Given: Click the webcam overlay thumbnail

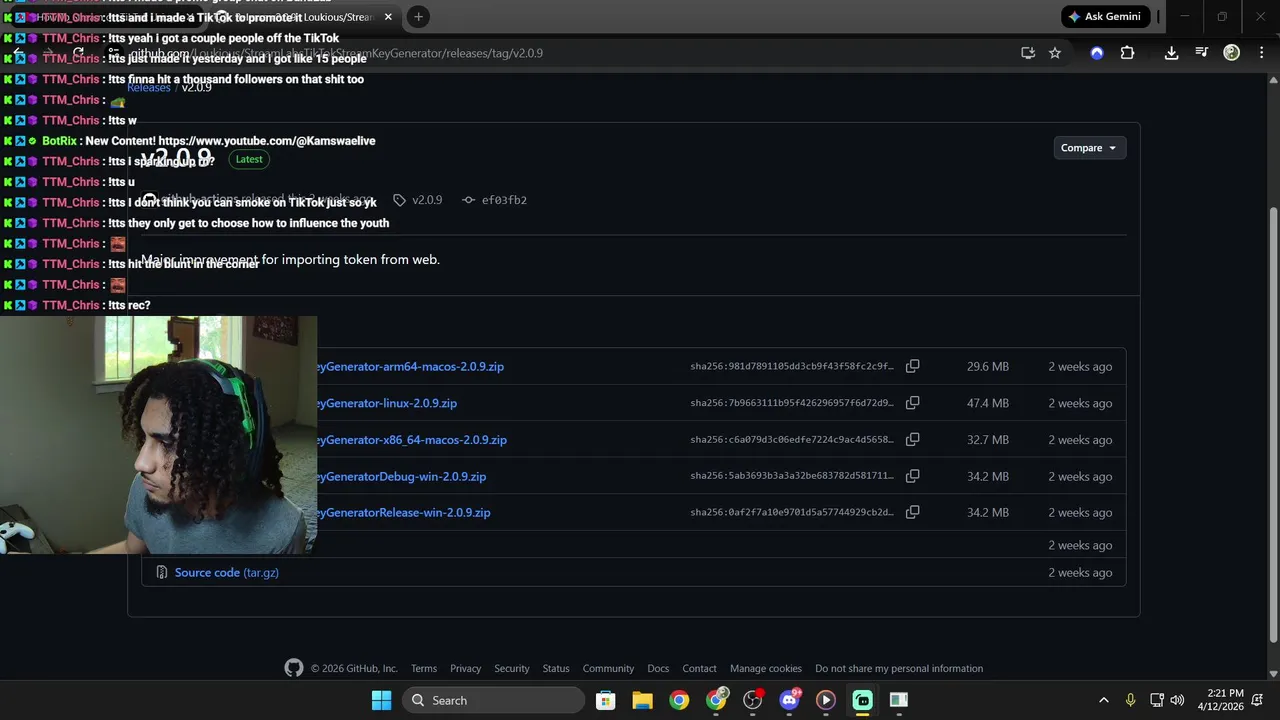Looking at the screenshot, I should pos(158,435).
